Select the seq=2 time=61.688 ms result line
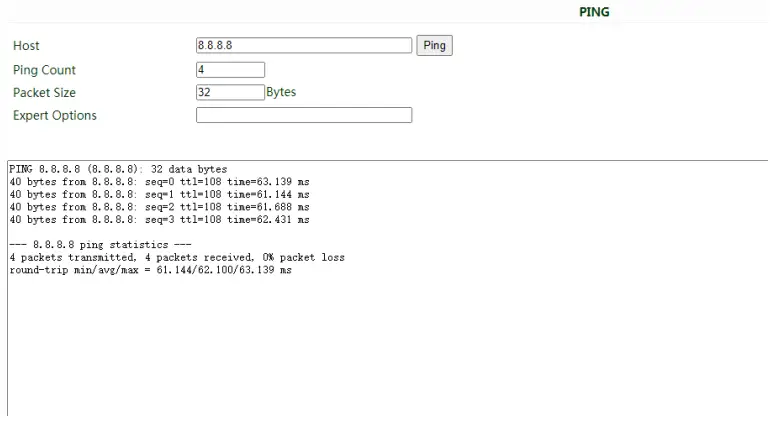This screenshot has width=780, height=423. click(159, 207)
